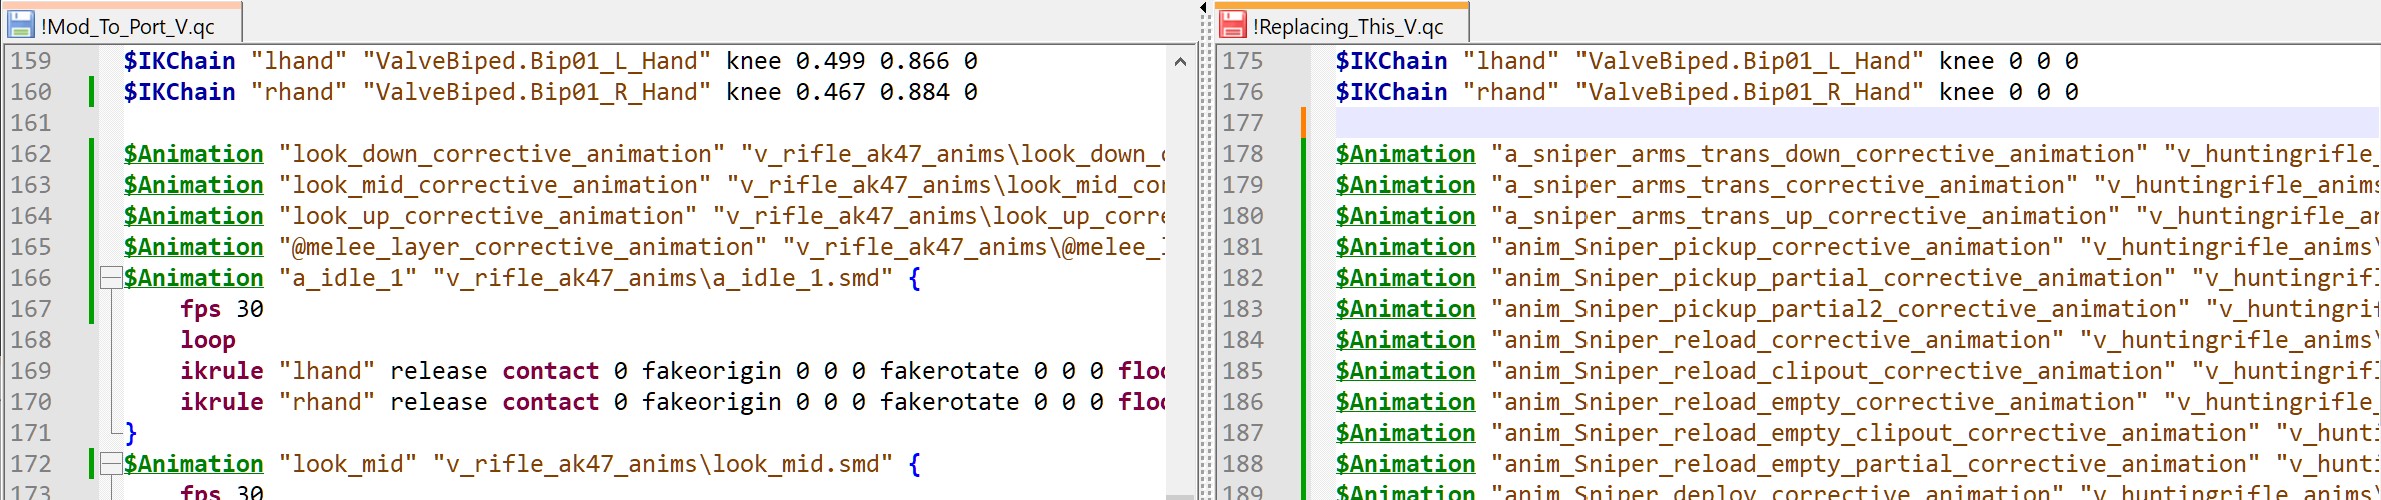Click "a_sniper_arms_trans_down_corrective_animation" on line 178

click(x=1819, y=154)
